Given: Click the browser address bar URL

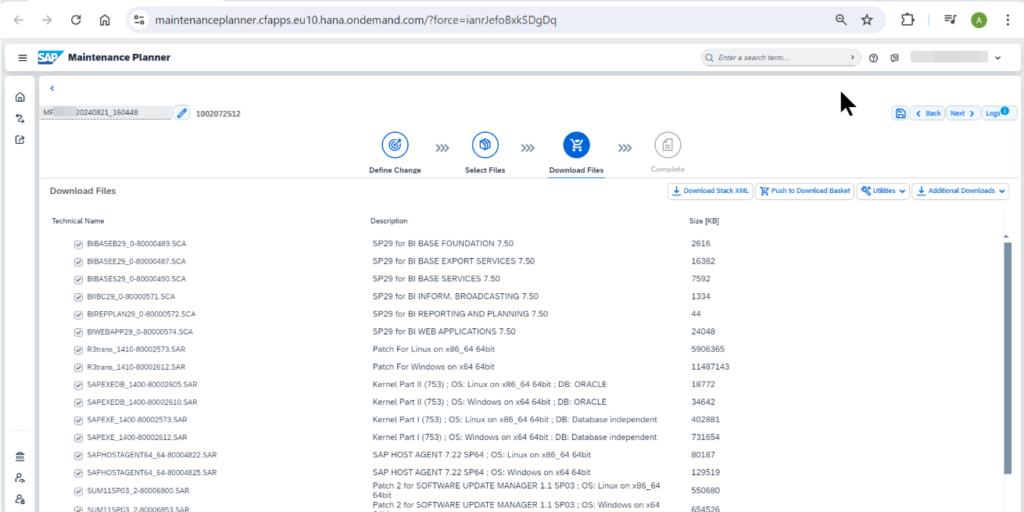Looking at the screenshot, I should pos(356,20).
